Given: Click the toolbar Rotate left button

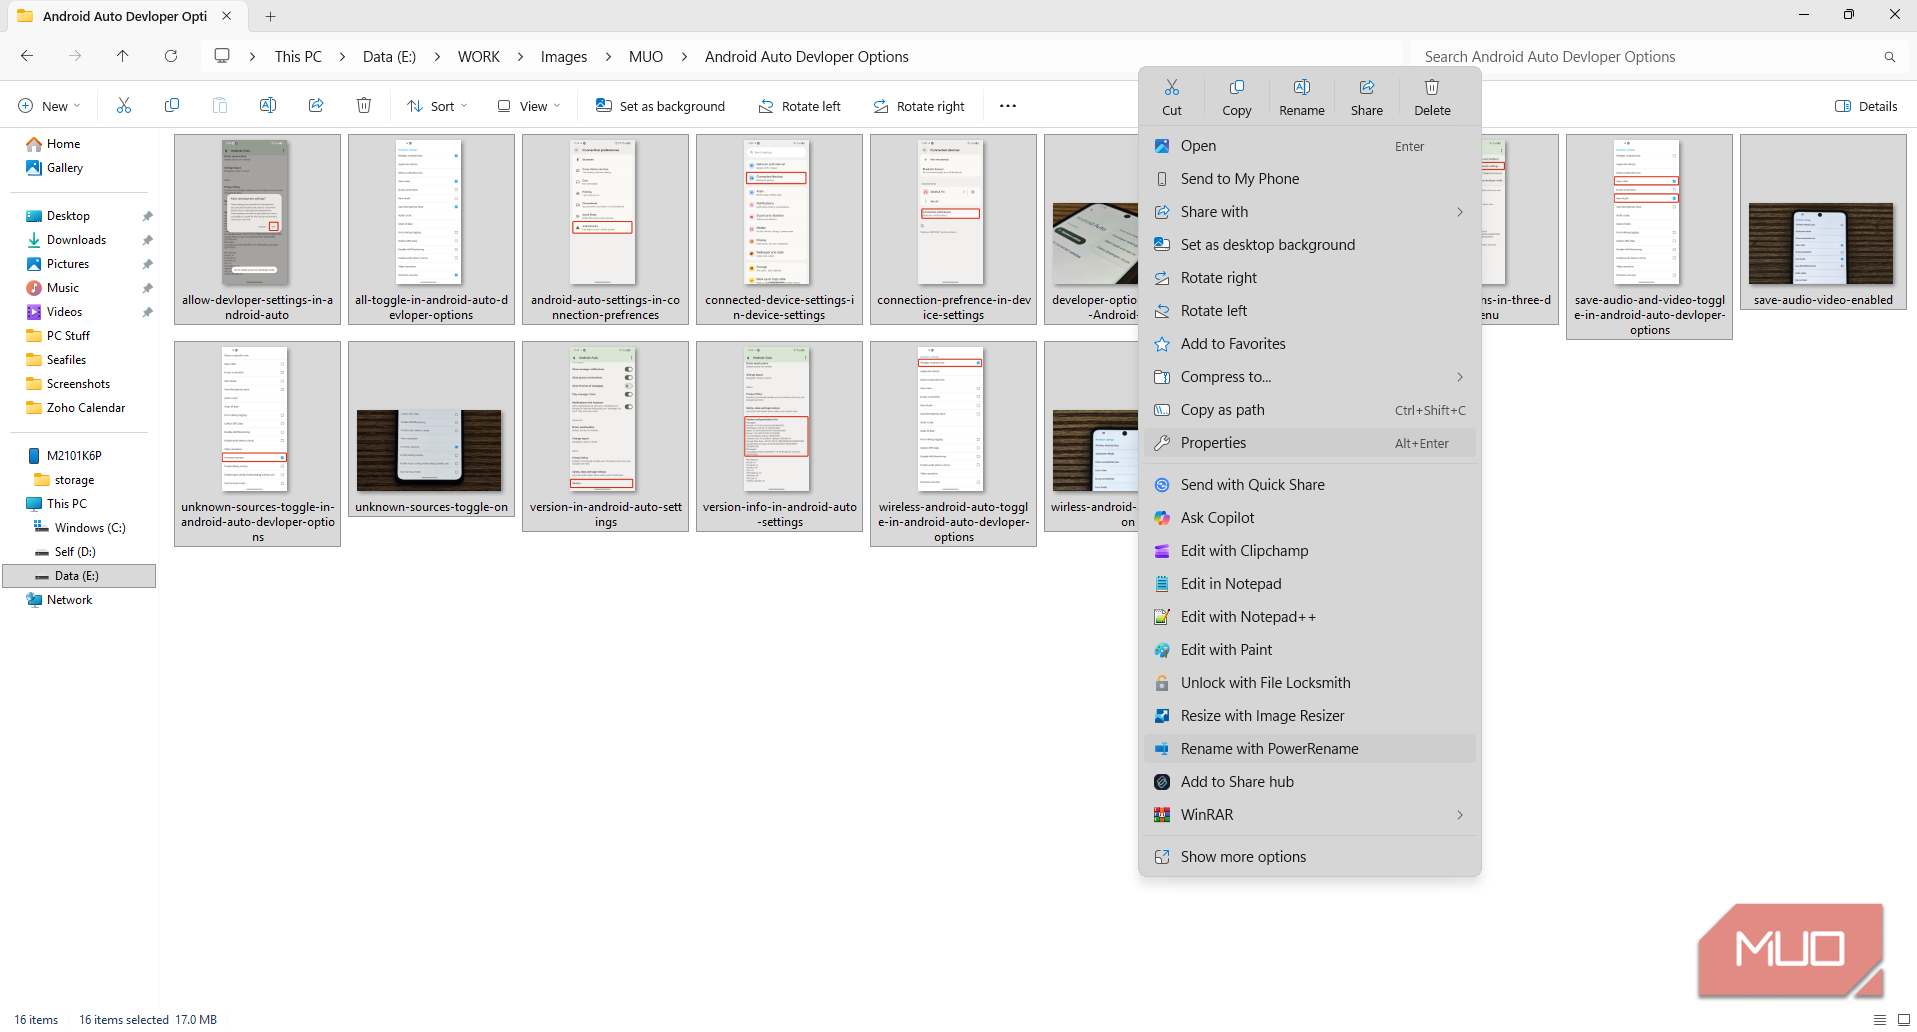Looking at the screenshot, I should (799, 106).
